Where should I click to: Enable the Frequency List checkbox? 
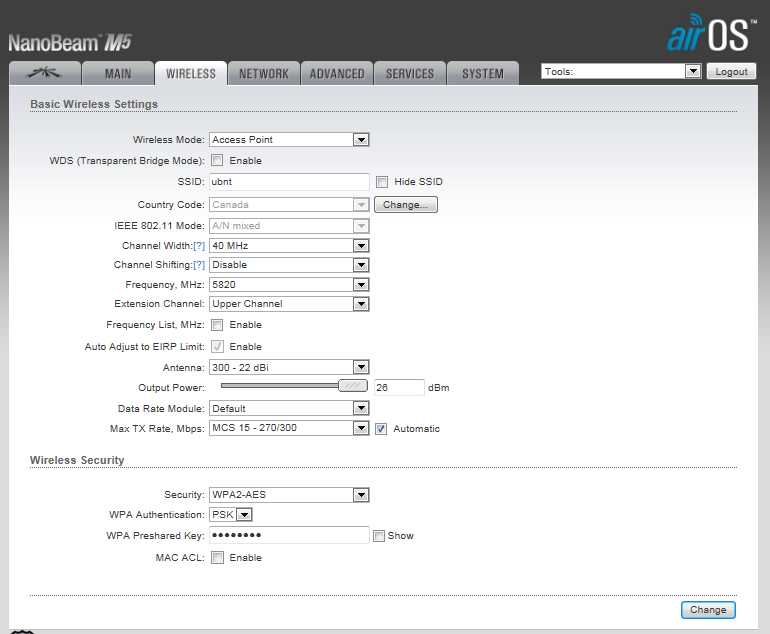(x=217, y=325)
